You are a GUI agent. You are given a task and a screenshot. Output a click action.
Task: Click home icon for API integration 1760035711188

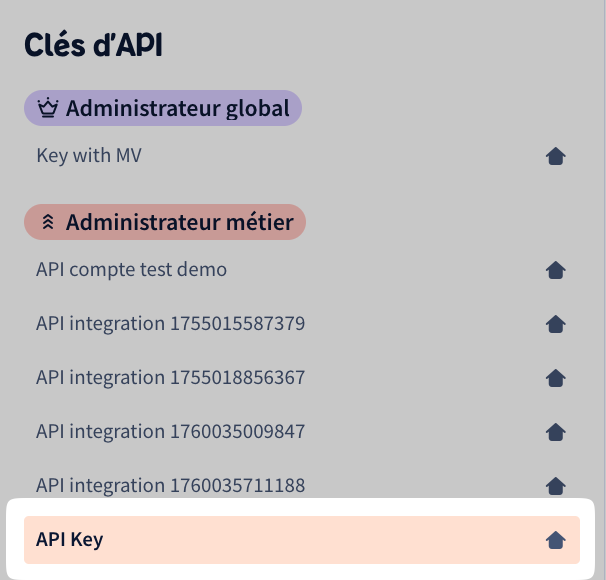click(556, 486)
